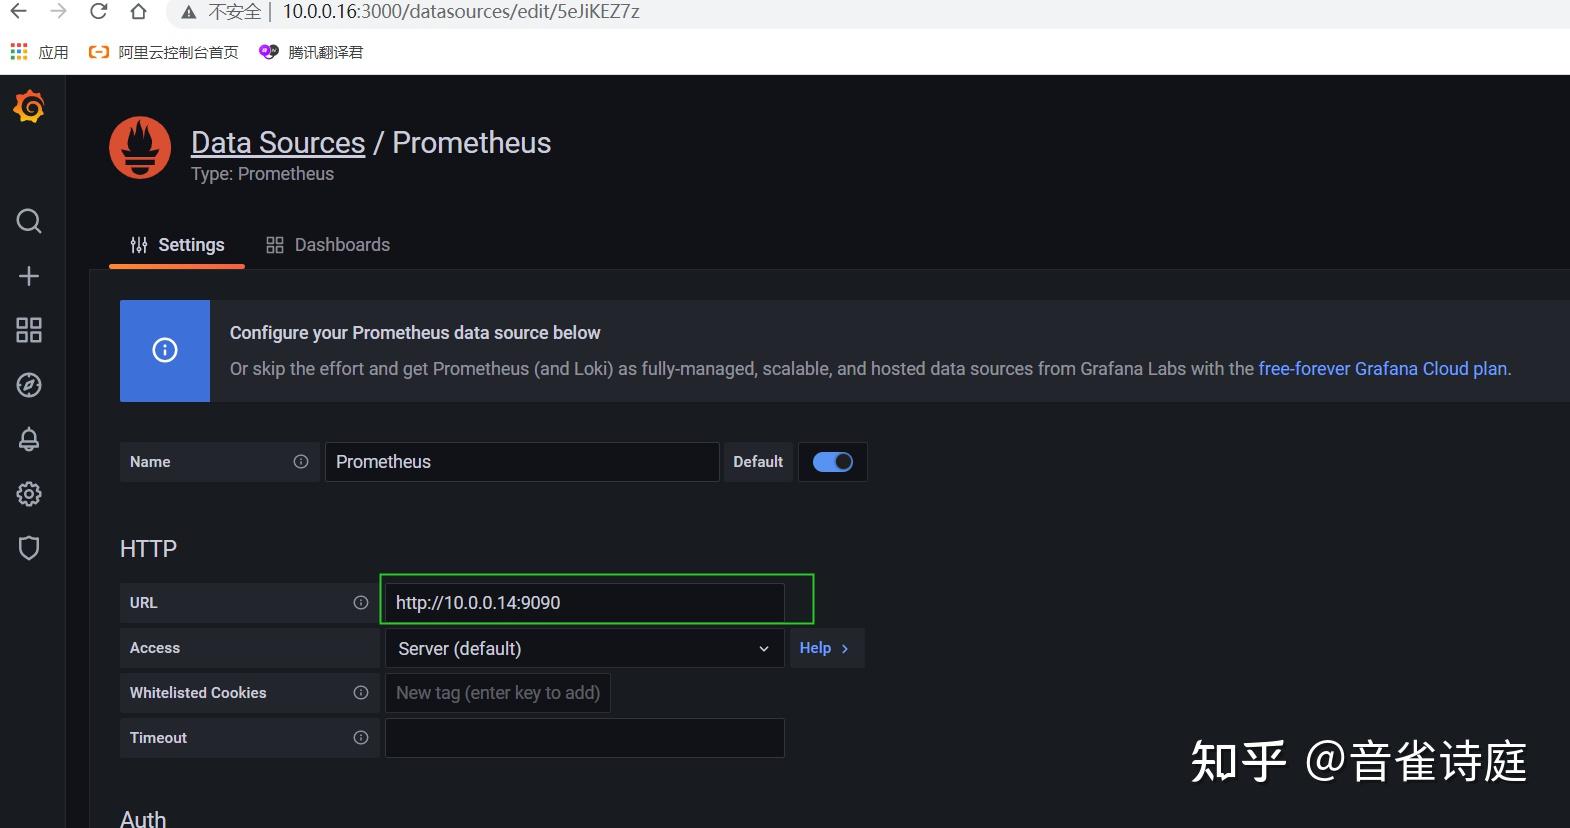Screen dimensions: 1570x828
Task: Open Configuration with the gear icon
Action: pyautogui.click(x=29, y=493)
